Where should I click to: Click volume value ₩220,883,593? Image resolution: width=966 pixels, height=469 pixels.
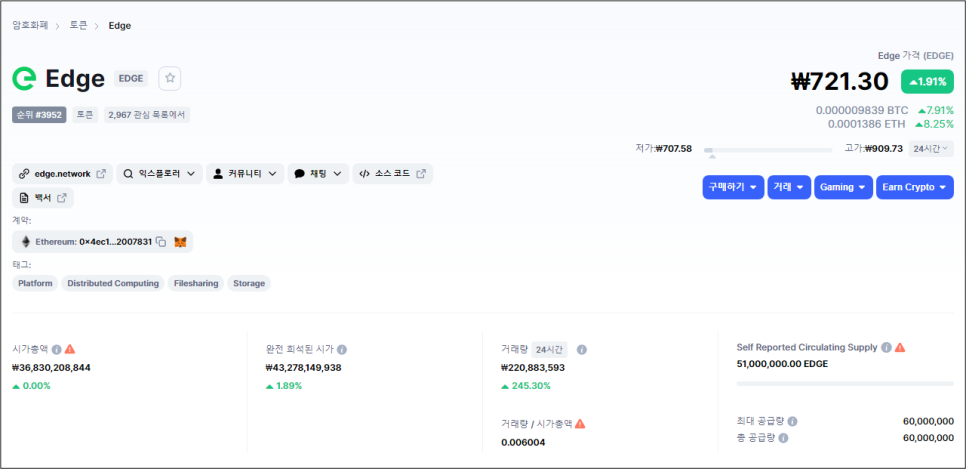pyautogui.click(x=533, y=367)
